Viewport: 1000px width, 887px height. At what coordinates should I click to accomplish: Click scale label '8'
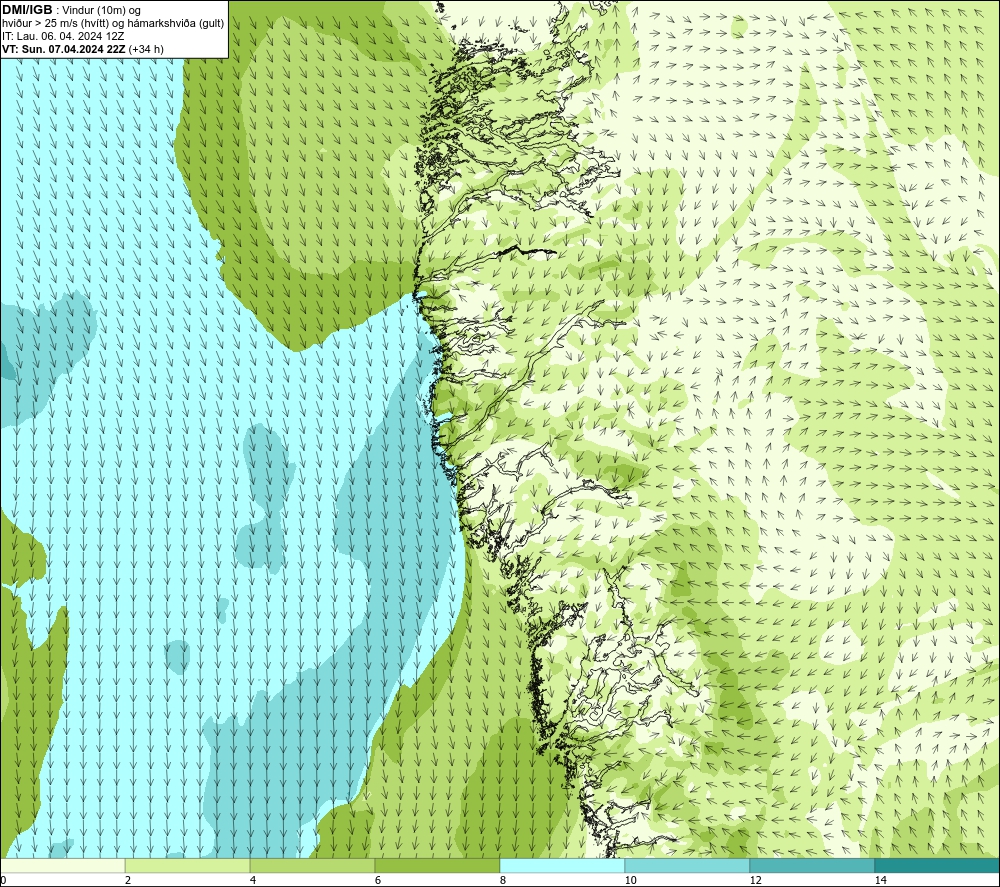coord(503,880)
